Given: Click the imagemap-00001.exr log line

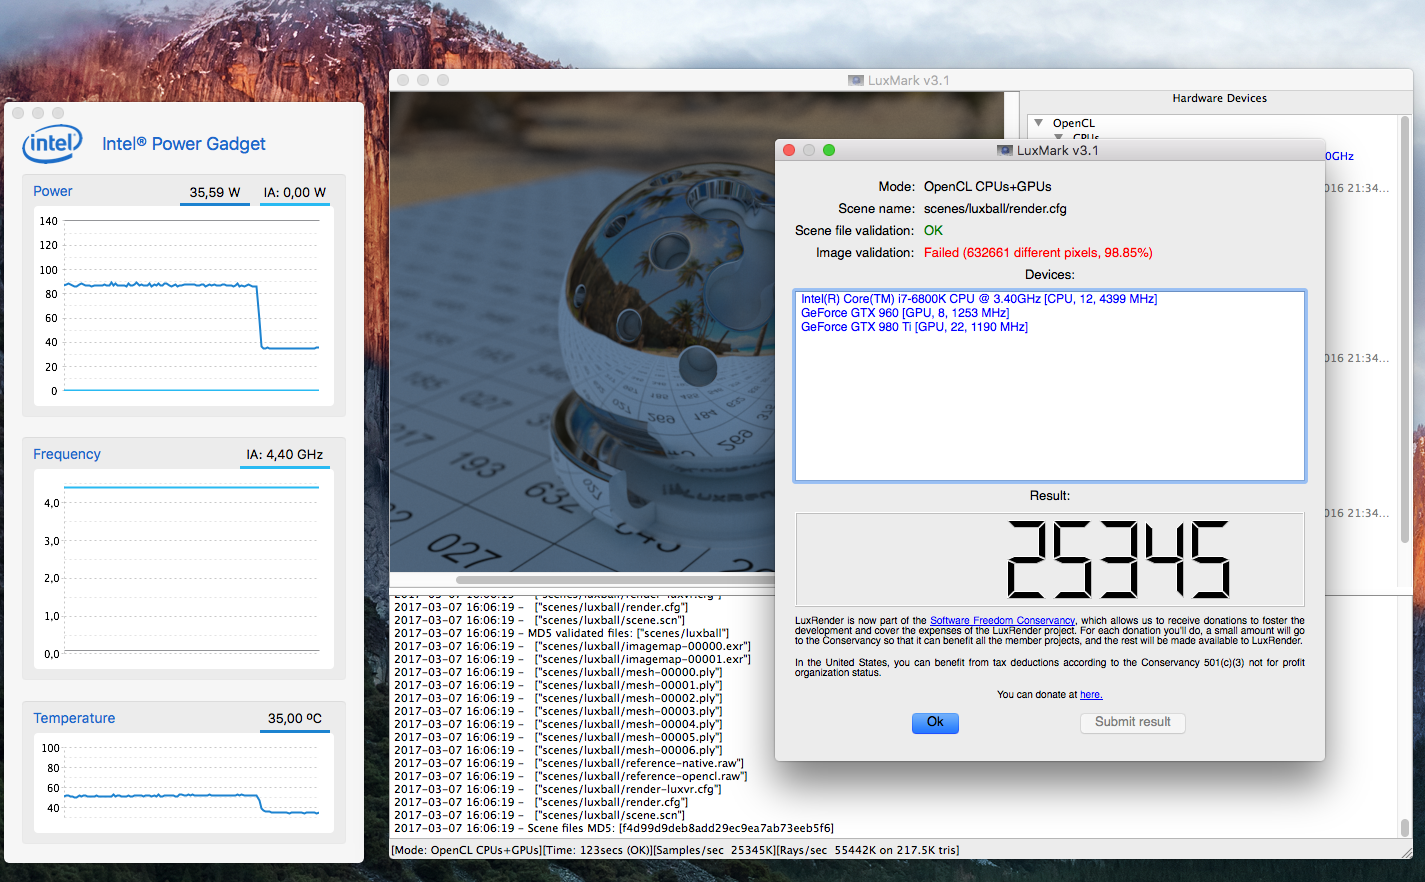Looking at the screenshot, I should (573, 659).
